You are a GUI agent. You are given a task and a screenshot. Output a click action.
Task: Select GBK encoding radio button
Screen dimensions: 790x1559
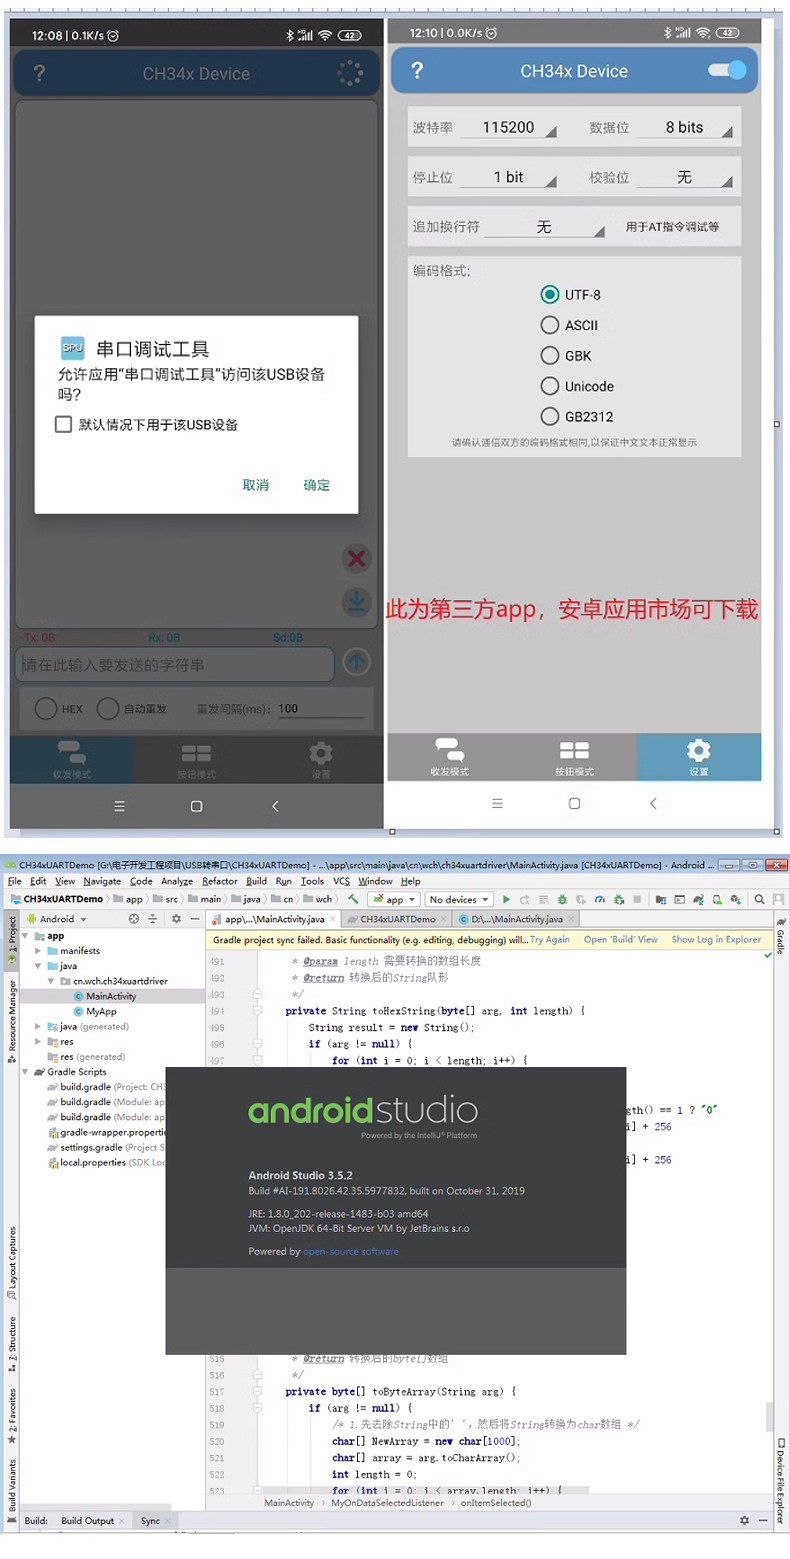point(549,355)
